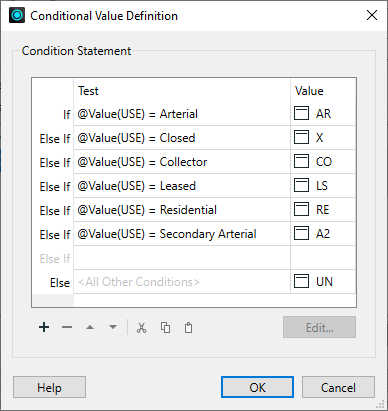Select the Collector test condition cell

182,162
